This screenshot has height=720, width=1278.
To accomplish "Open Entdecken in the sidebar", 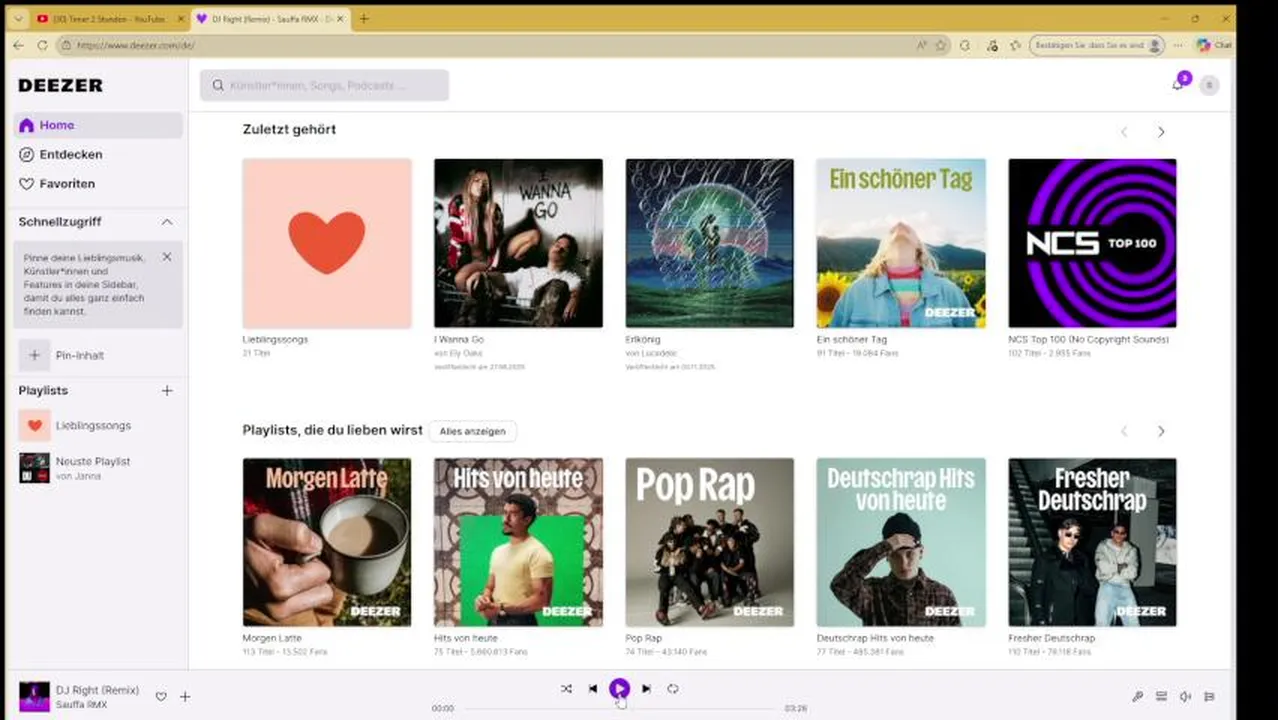I will click(98, 154).
